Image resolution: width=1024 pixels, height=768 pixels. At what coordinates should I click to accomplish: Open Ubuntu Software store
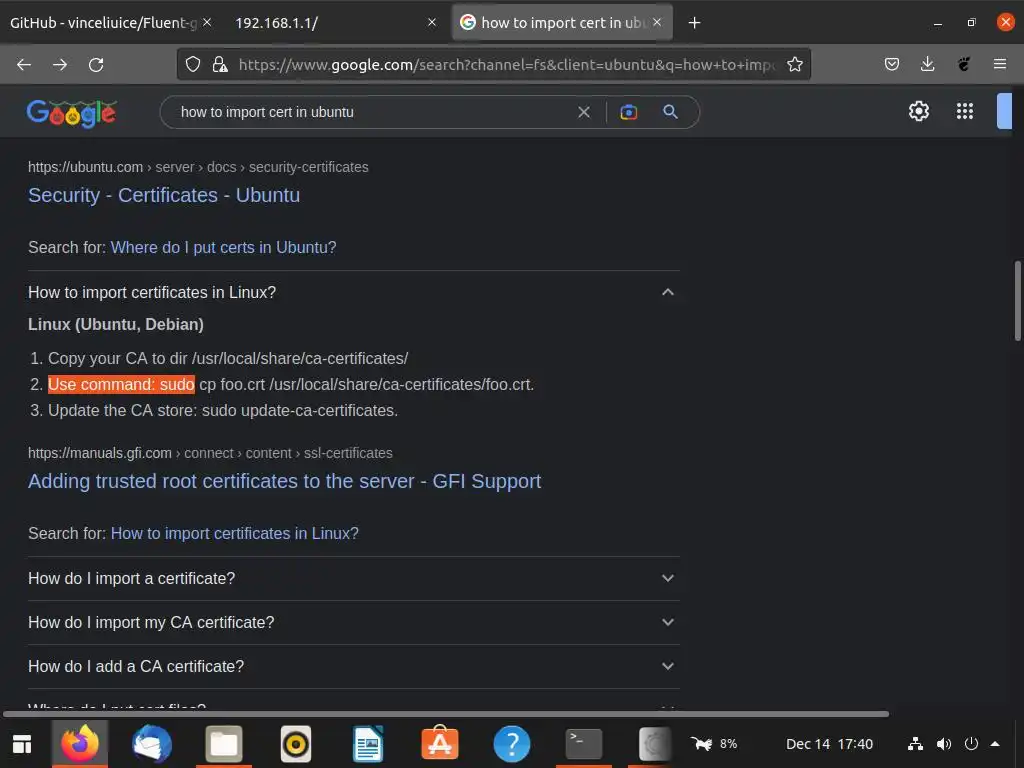[x=440, y=743]
